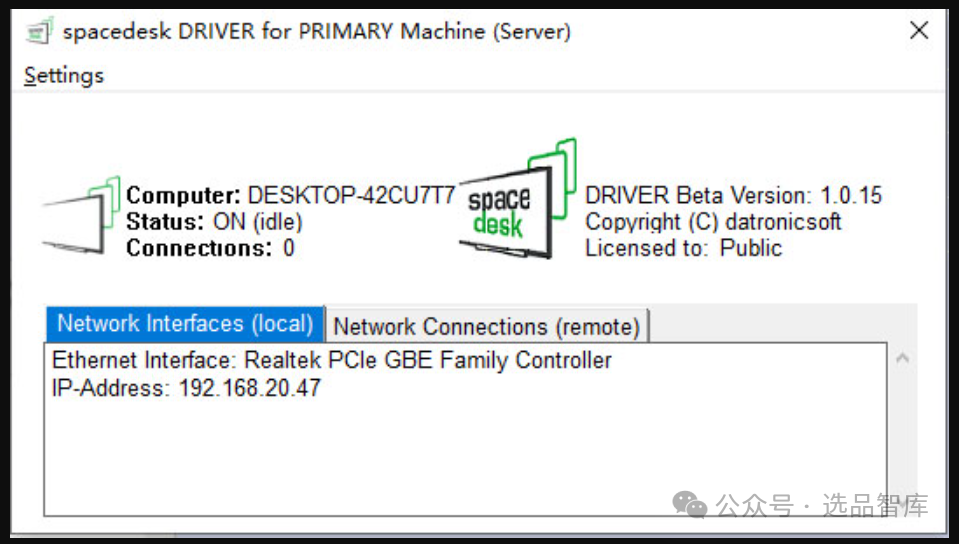This screenshot has height=544, width=959.
Task: Switch to Network Connections (remote) tab
Action: [x=487, y=326]
